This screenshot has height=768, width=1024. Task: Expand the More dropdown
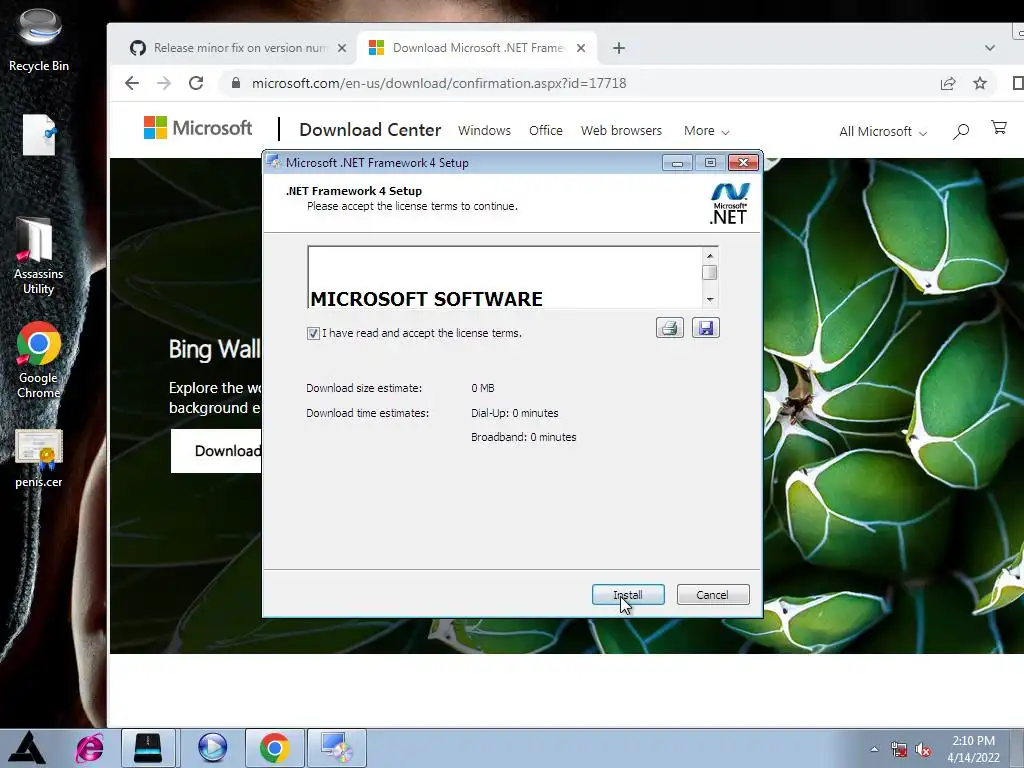pos(706,131)
